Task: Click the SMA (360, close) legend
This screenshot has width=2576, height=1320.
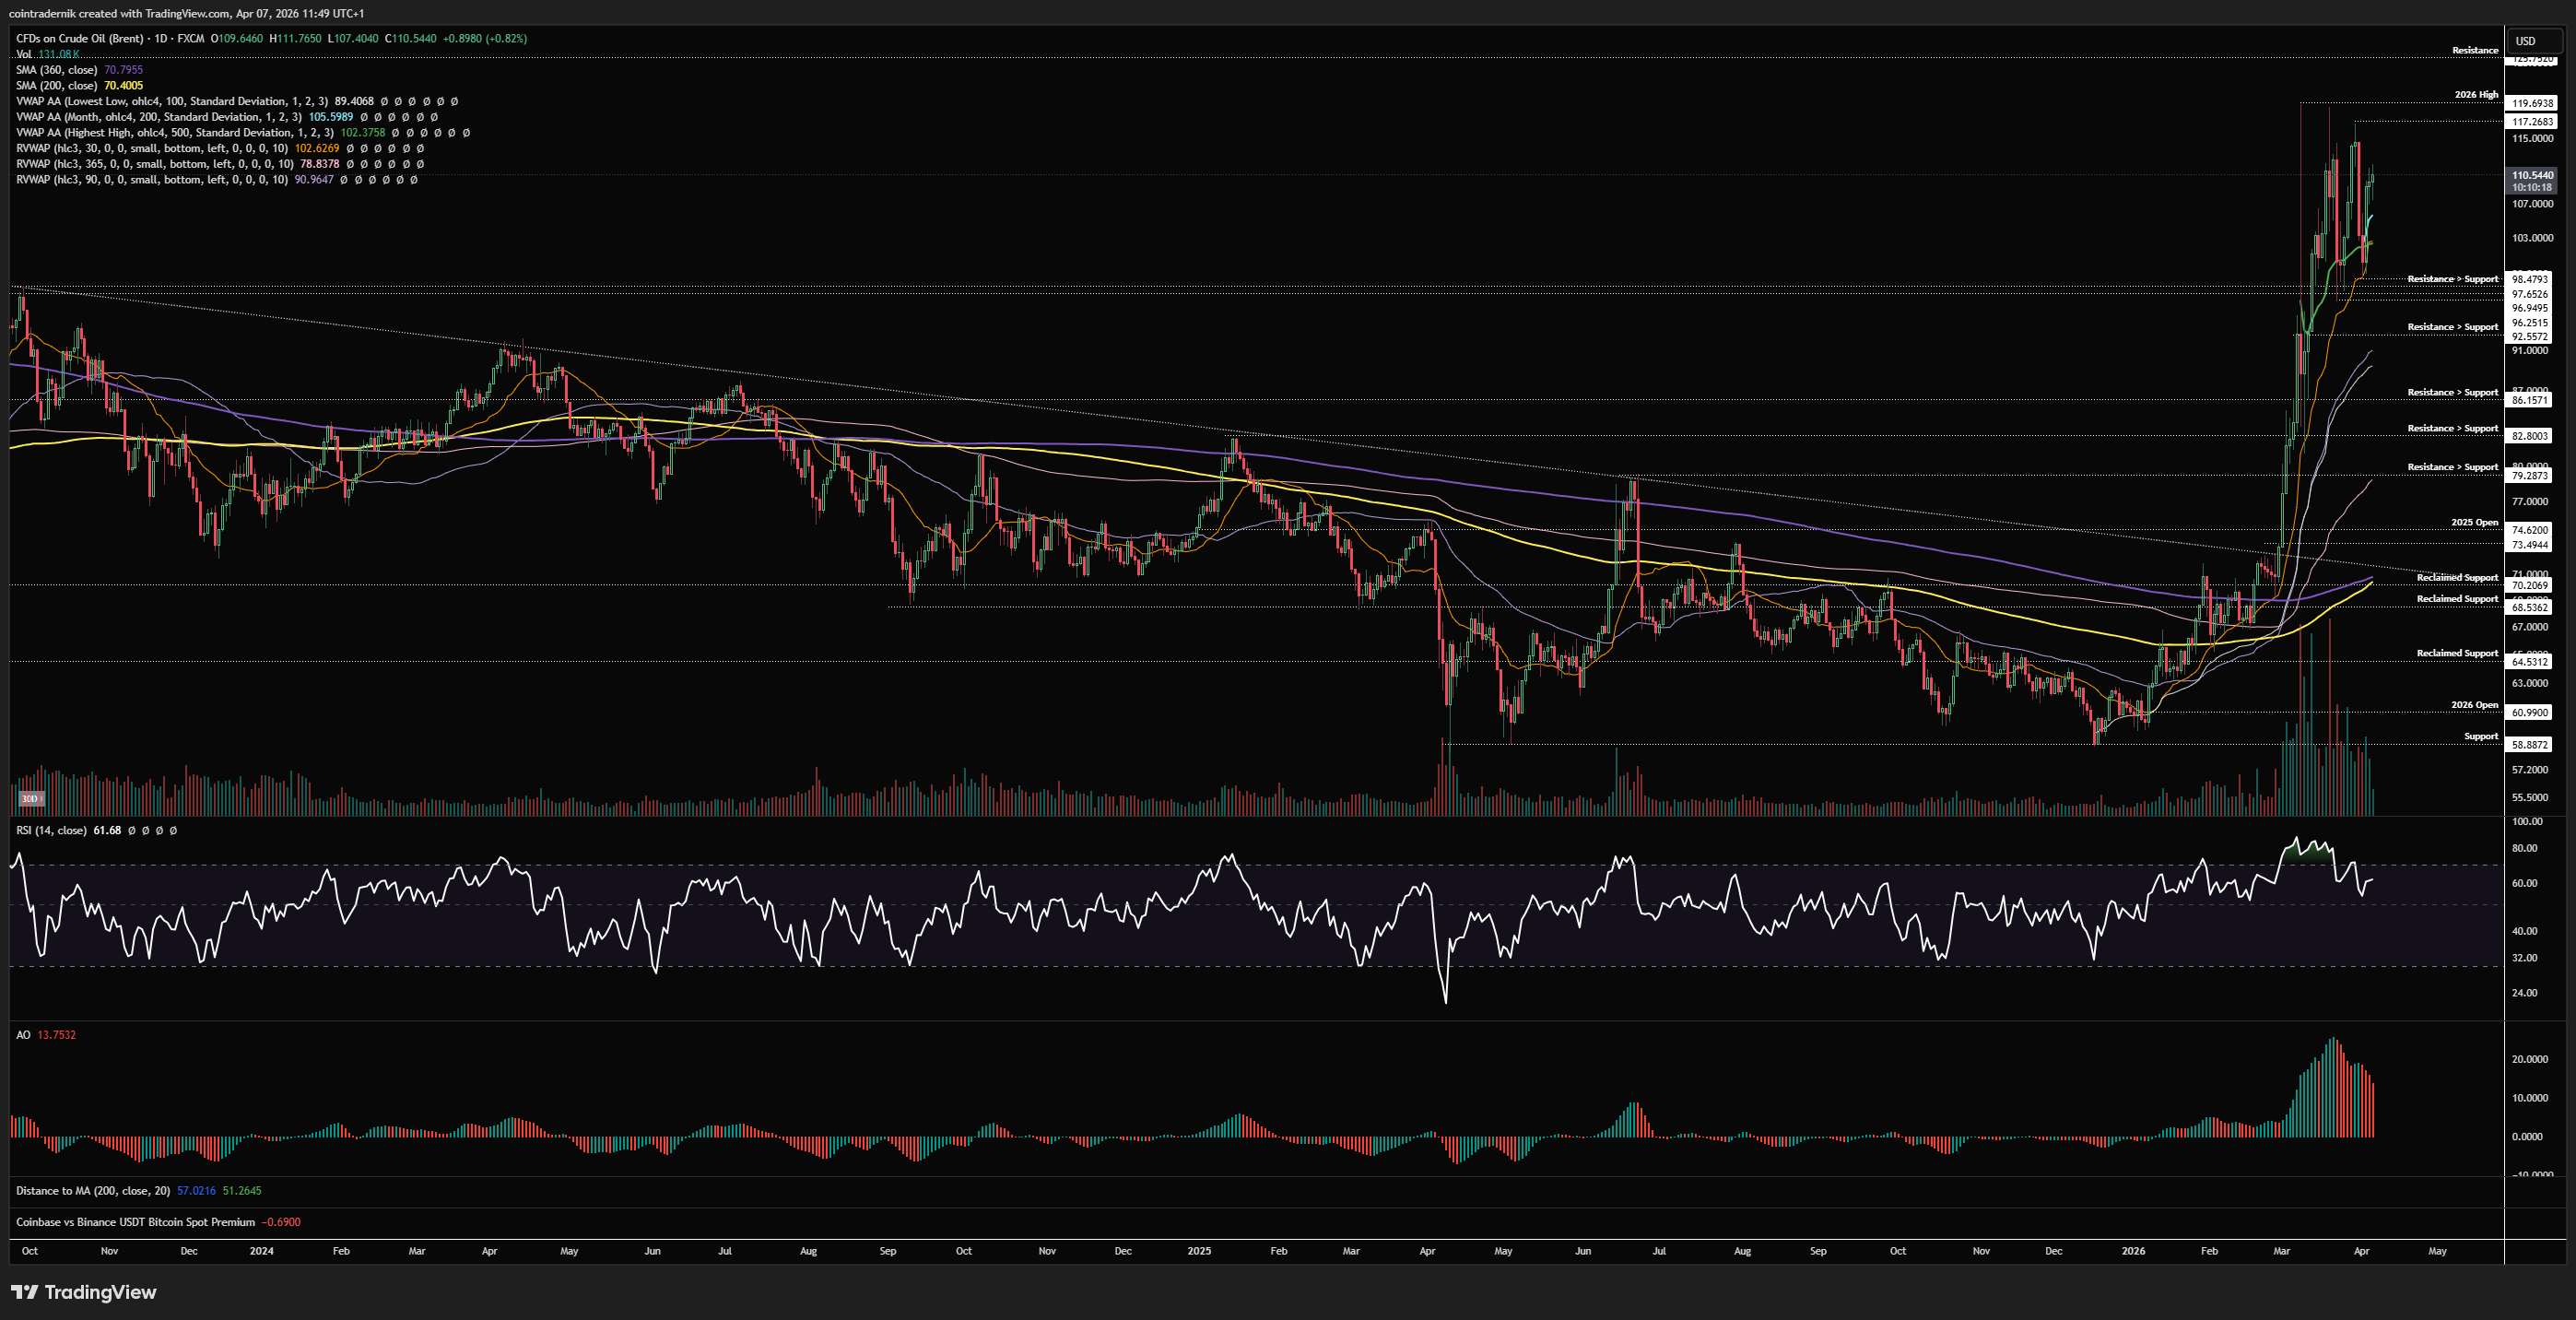Action: click(56, 70)
